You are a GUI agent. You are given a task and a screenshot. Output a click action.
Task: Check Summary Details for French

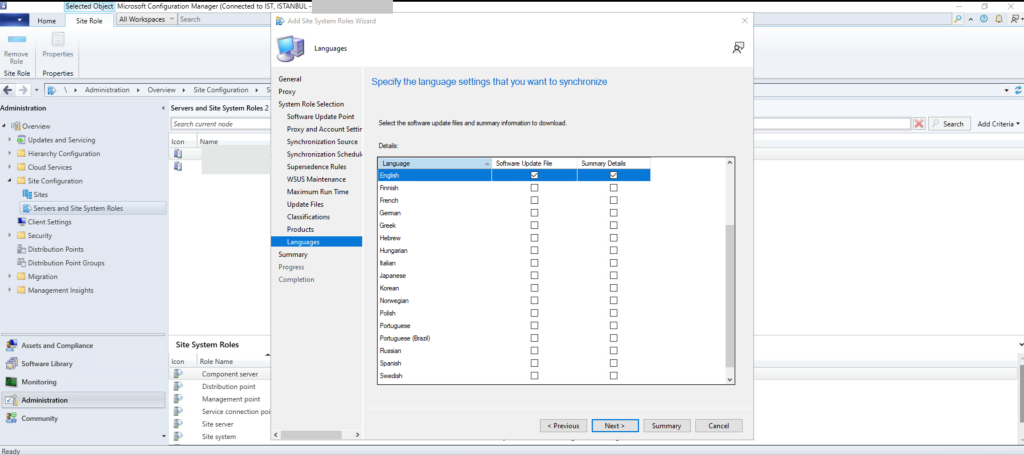pos(614,200)
